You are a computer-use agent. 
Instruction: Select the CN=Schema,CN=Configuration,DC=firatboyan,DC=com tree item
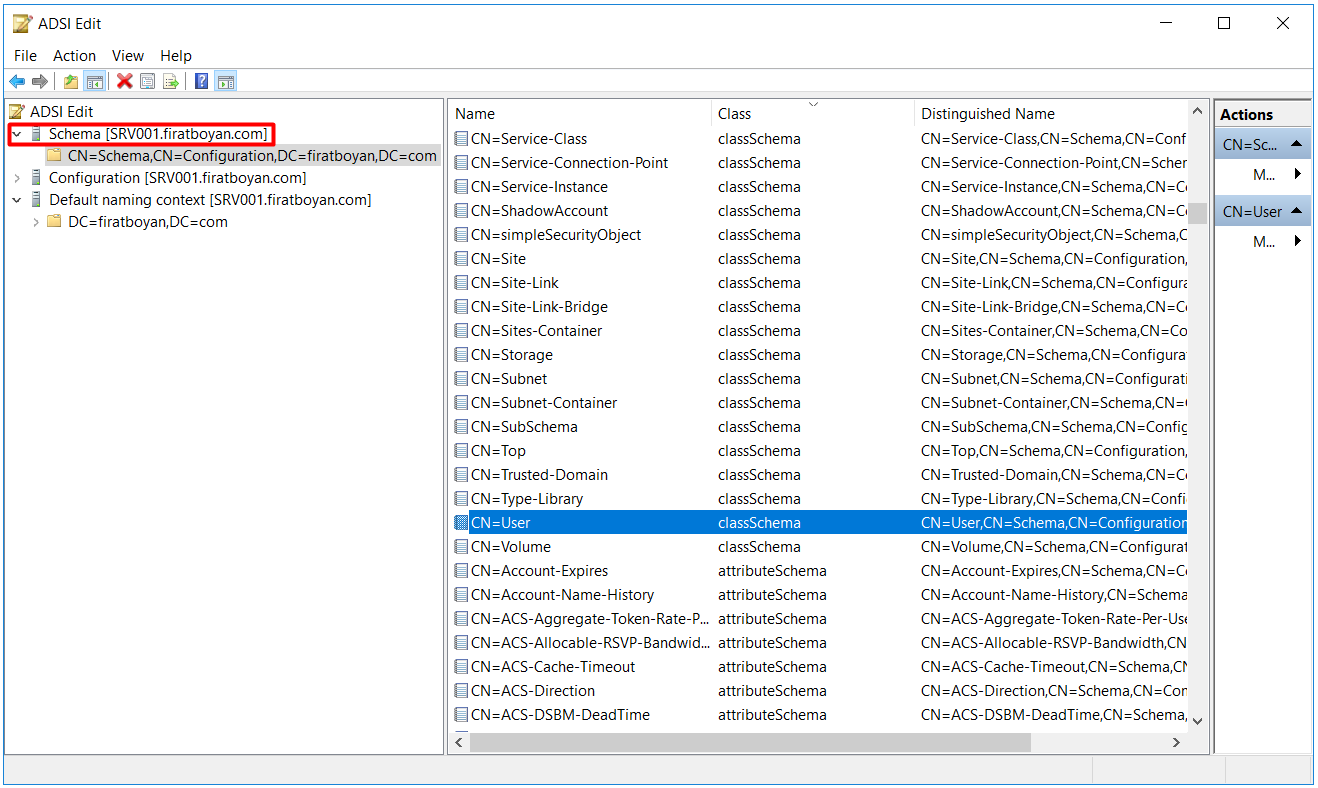click(x=252, y=156)
